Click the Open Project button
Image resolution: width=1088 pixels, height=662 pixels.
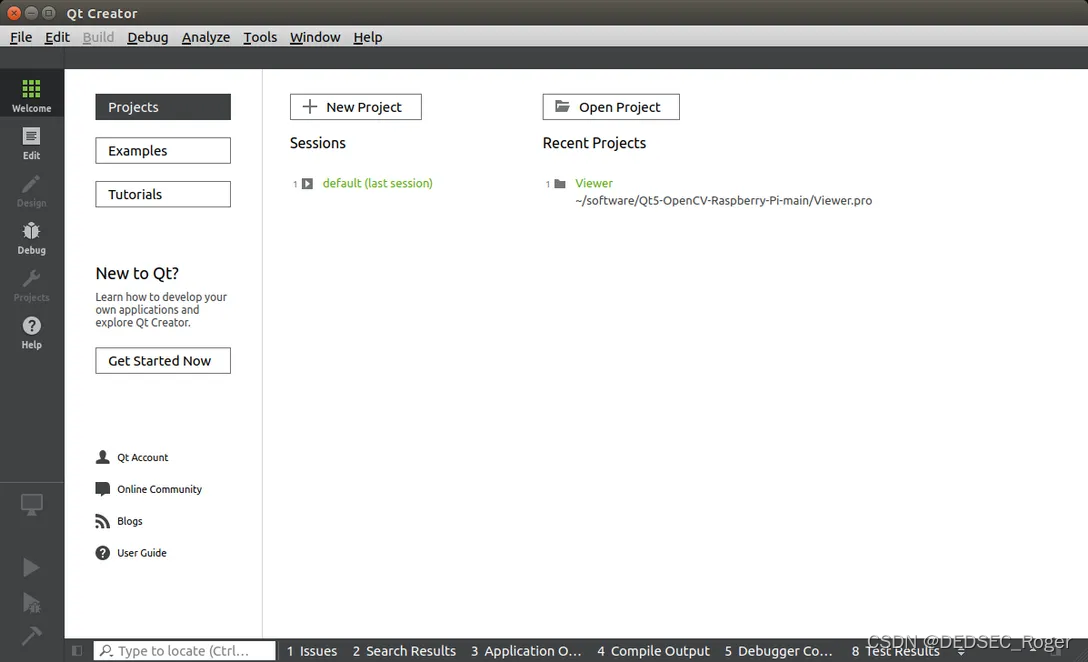[x=611, y=107]
